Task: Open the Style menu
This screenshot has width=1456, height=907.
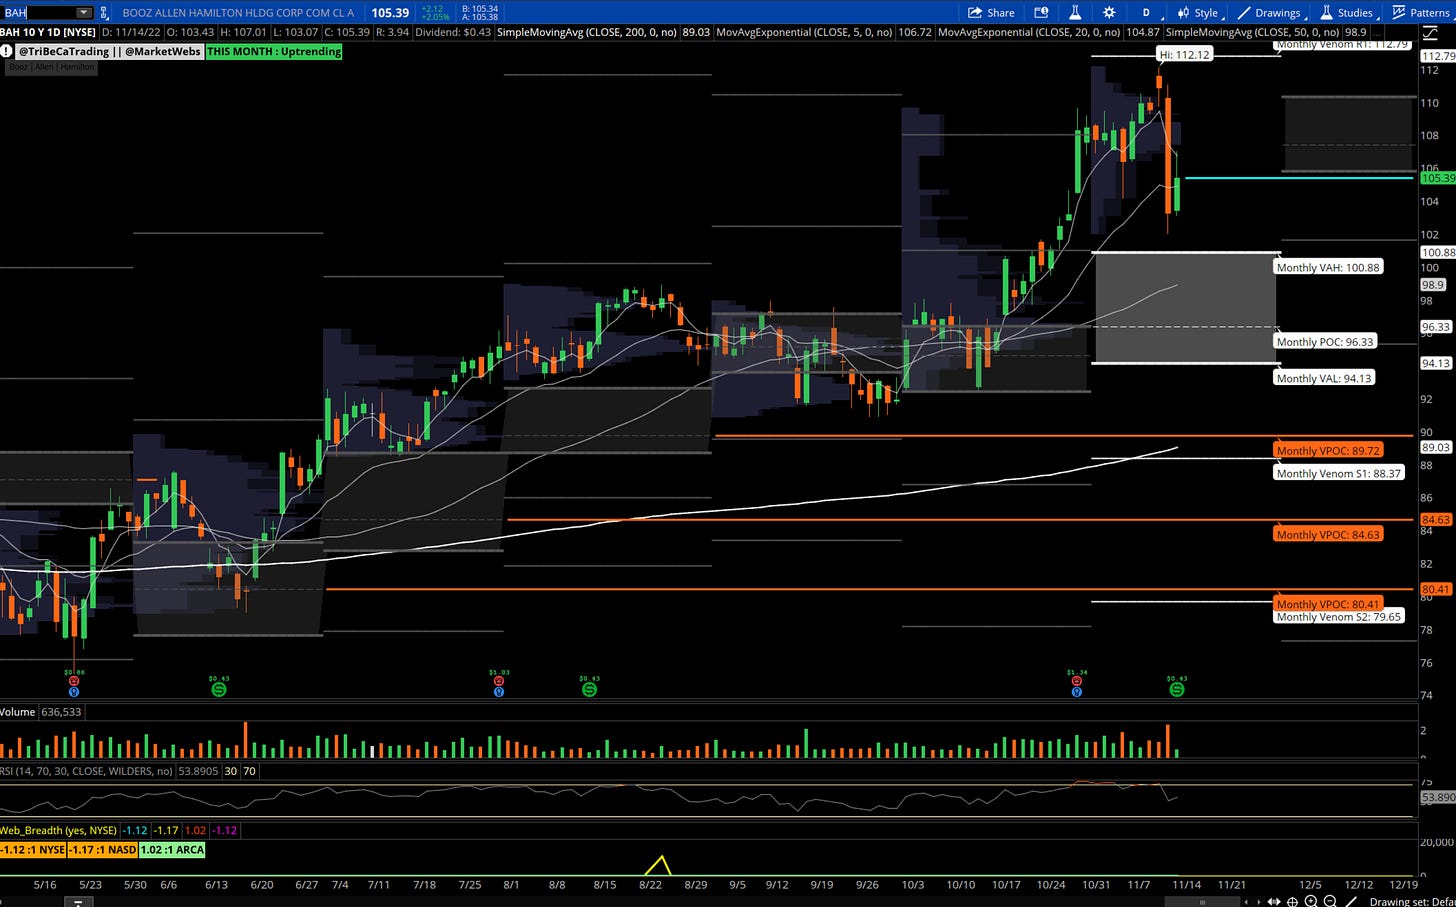Action: [x=1198, y=13]
